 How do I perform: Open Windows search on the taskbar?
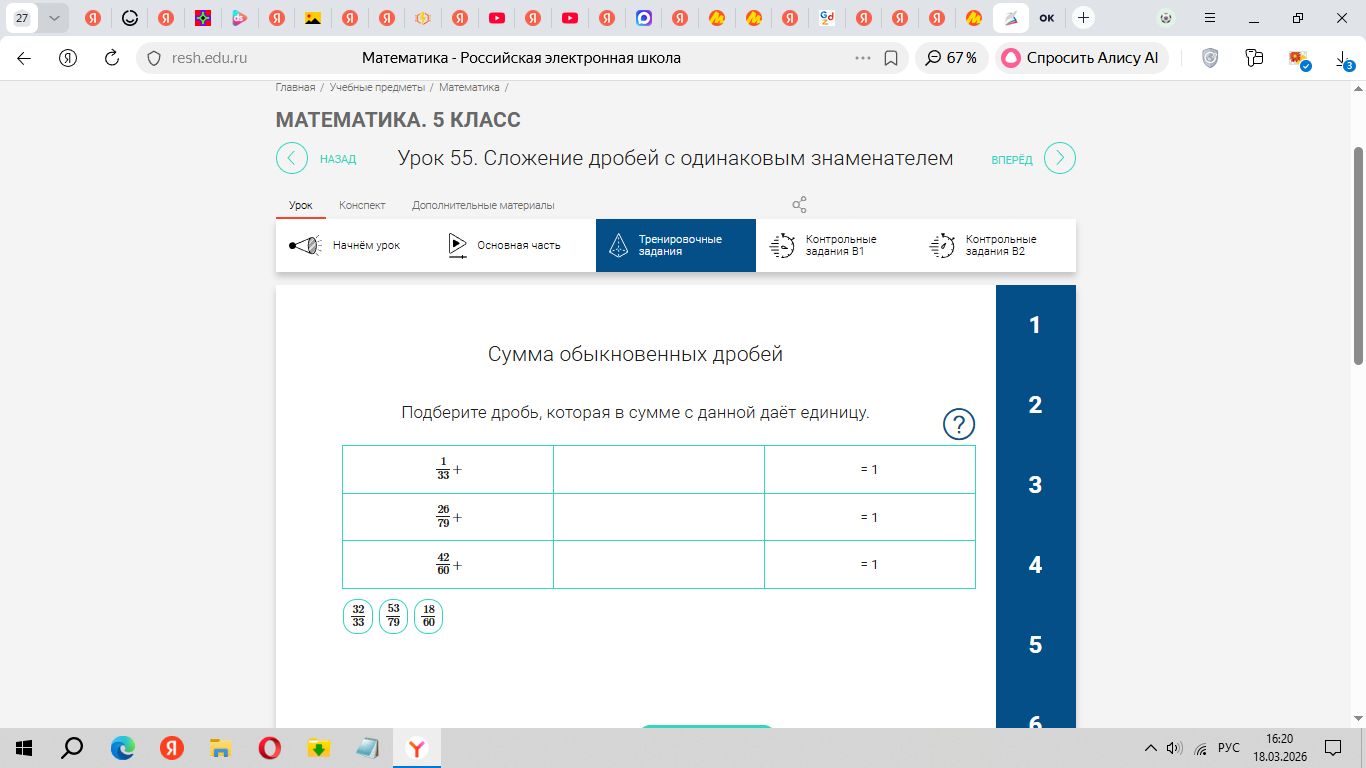73,748
